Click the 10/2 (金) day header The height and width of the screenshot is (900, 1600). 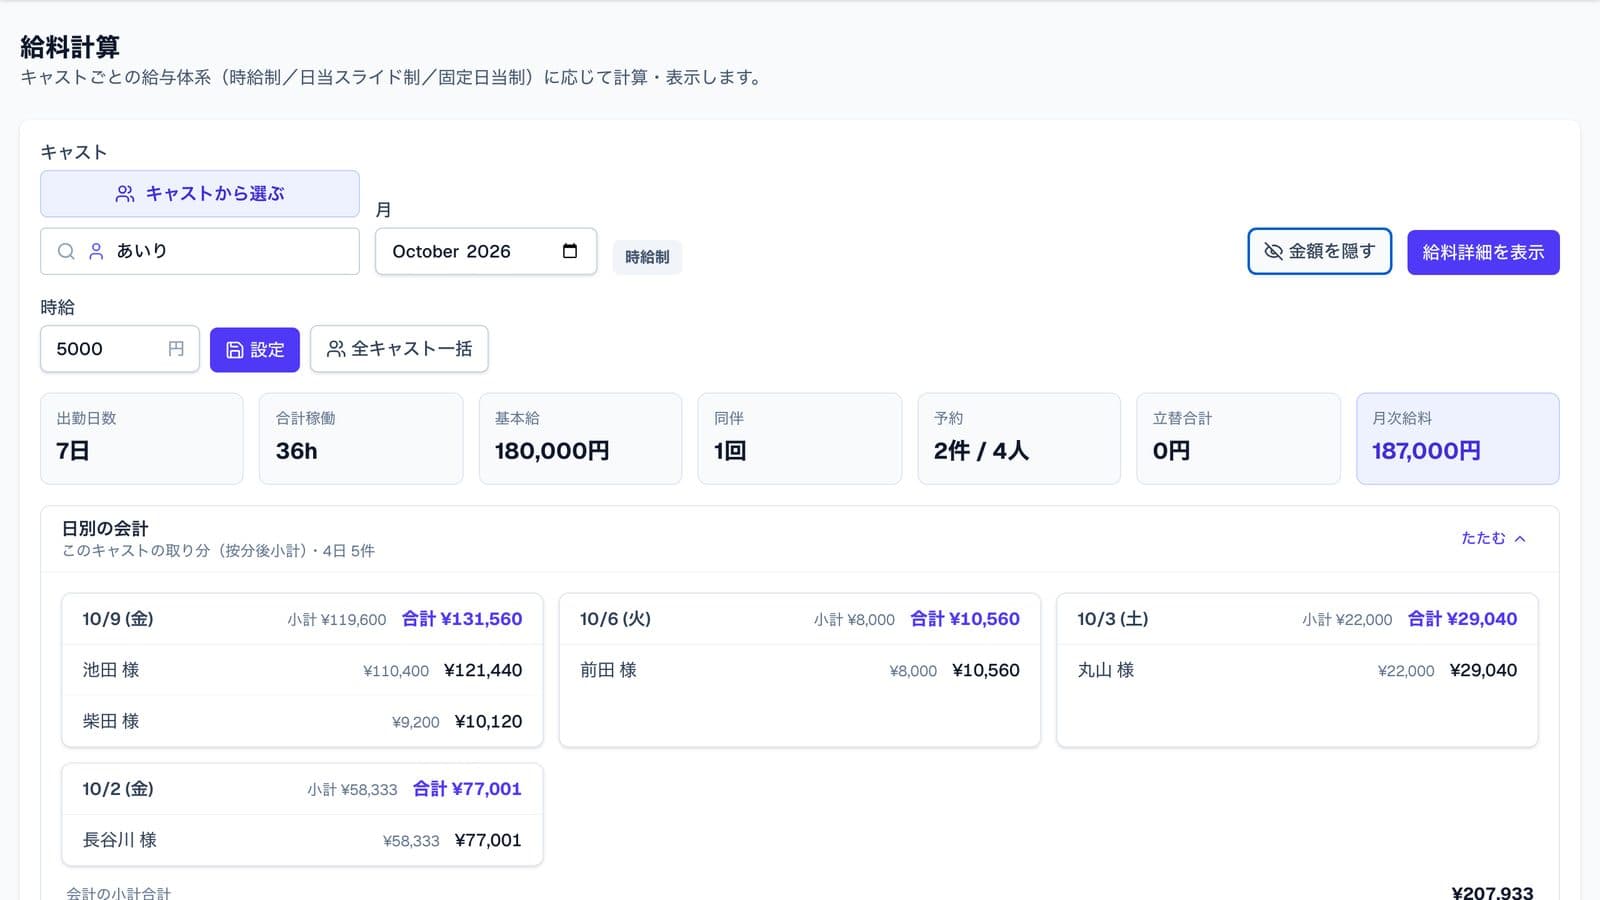pos(302,789)
